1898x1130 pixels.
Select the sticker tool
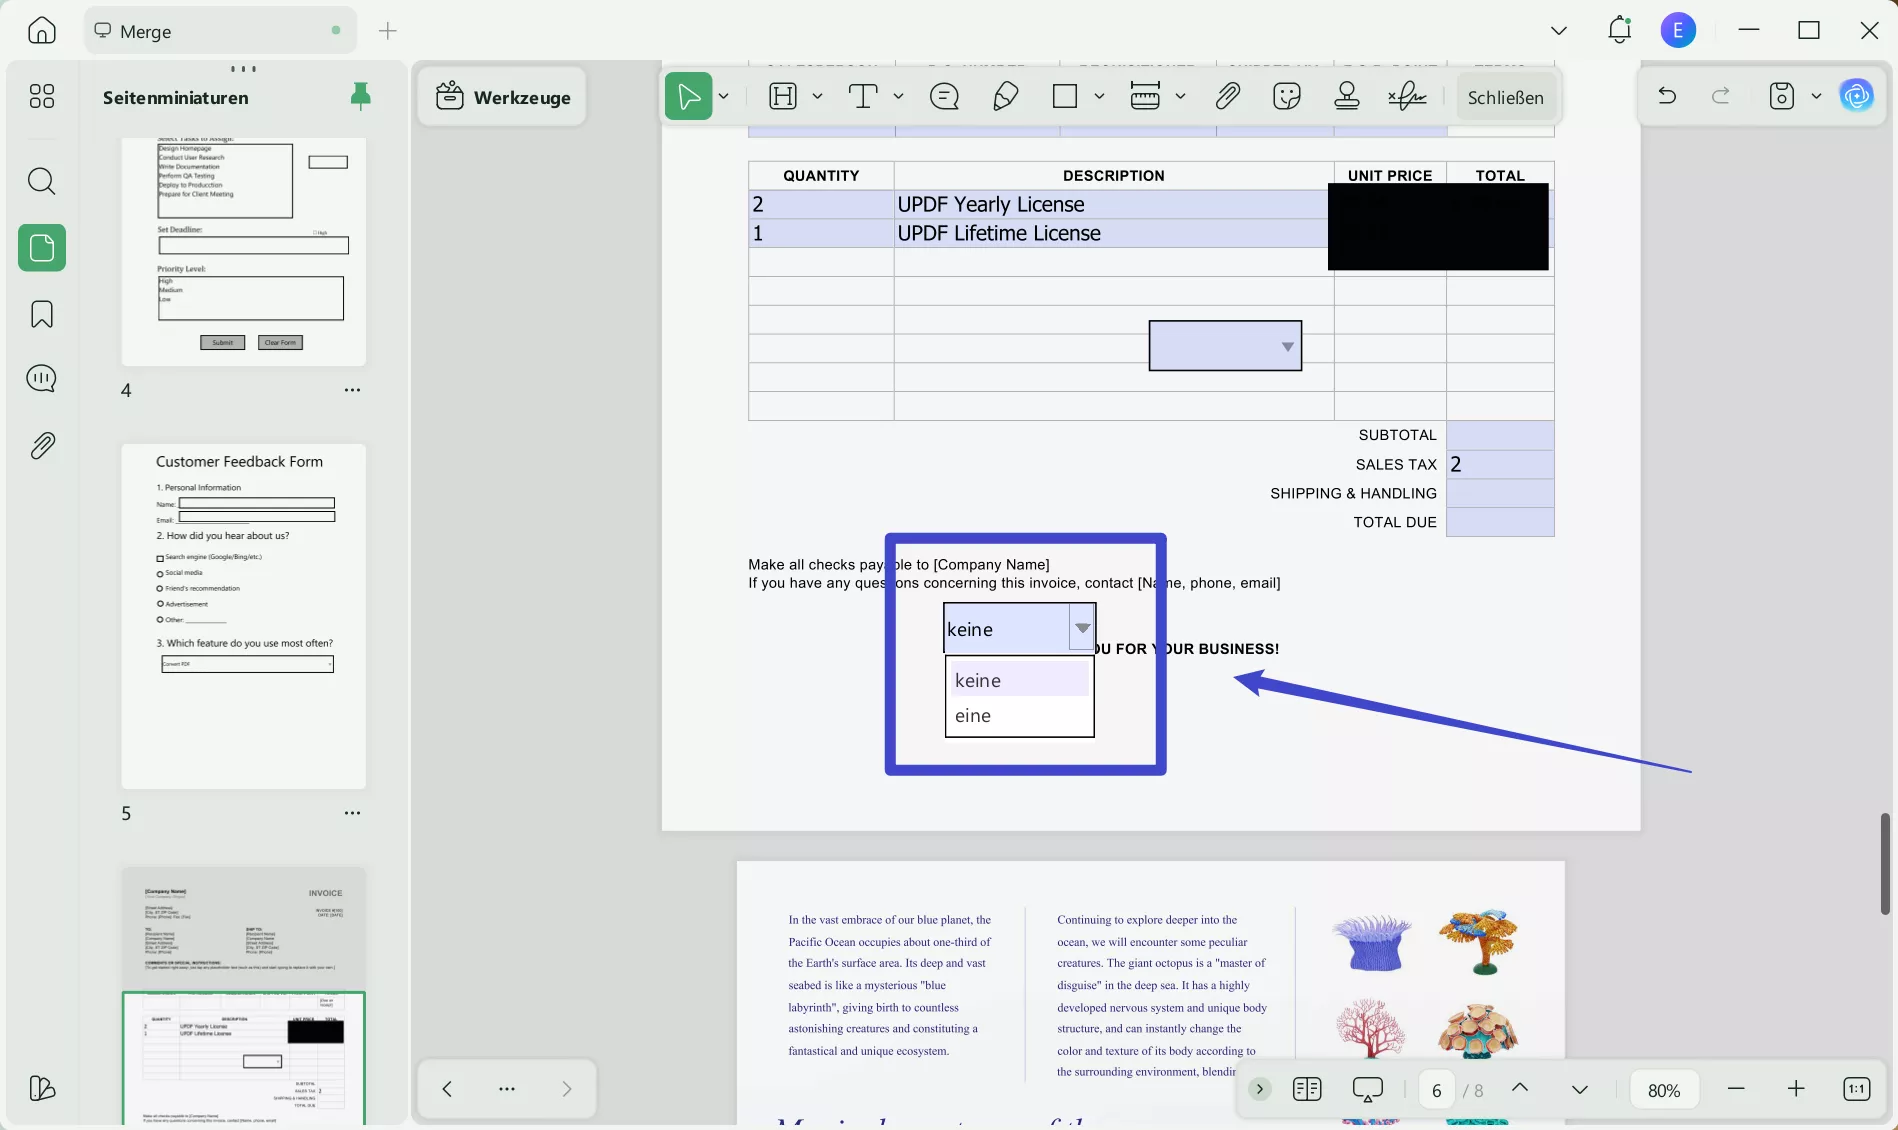pyautogui.click(x=1287, y=95)
